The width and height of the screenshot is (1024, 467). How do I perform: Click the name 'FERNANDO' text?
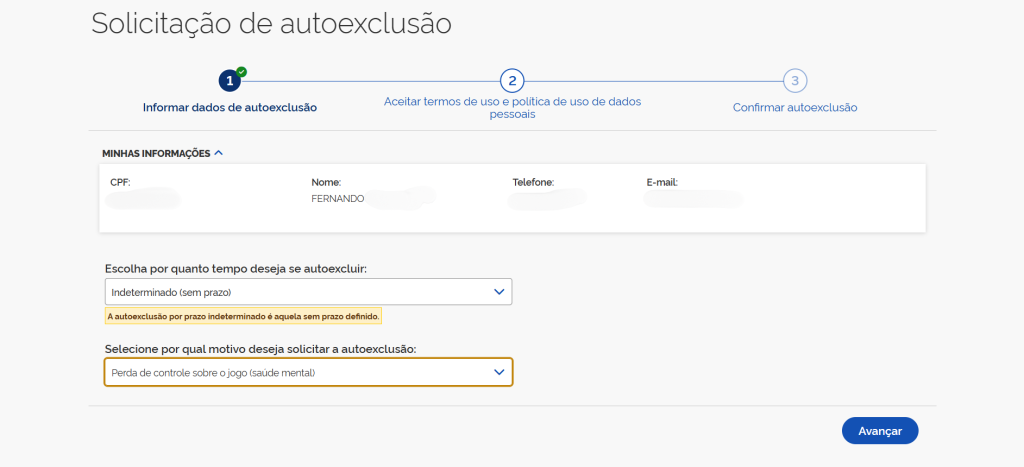click(x=338, y=199)
